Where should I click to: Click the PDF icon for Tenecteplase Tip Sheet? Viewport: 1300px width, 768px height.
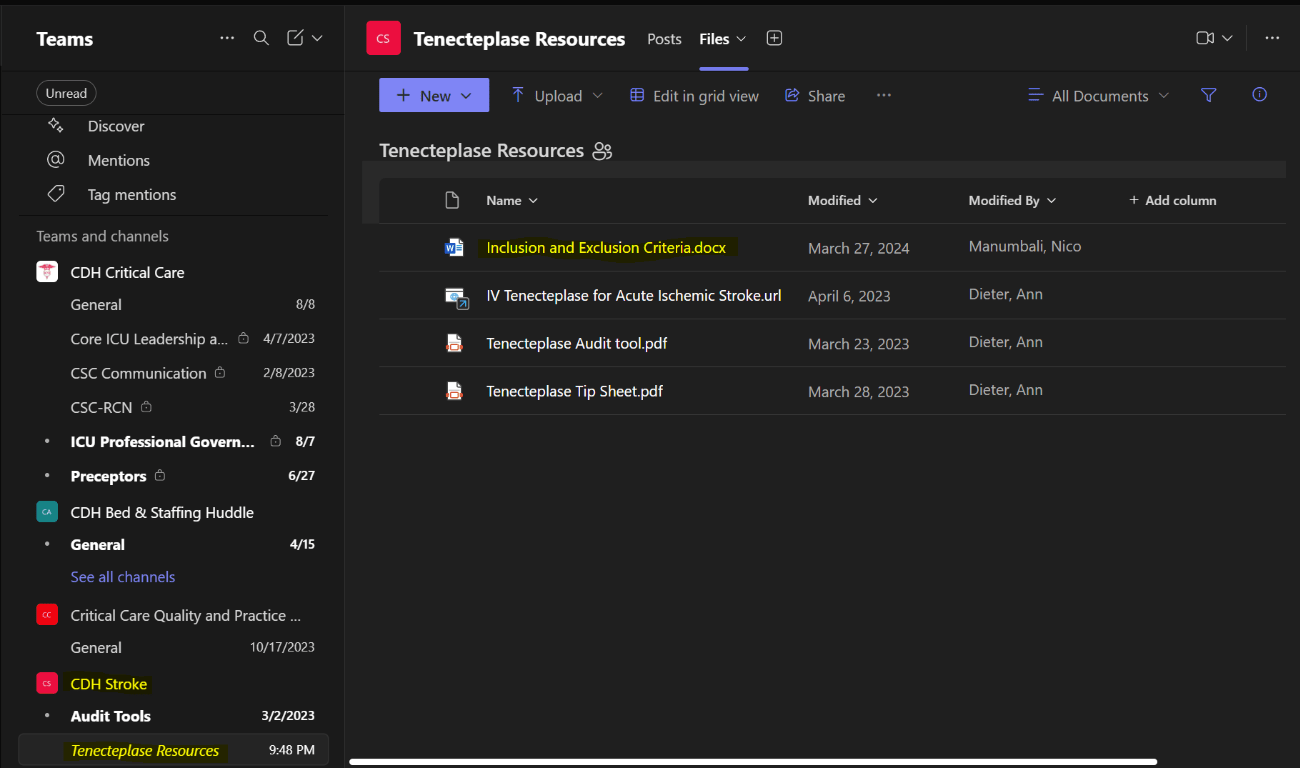point(454,391)
